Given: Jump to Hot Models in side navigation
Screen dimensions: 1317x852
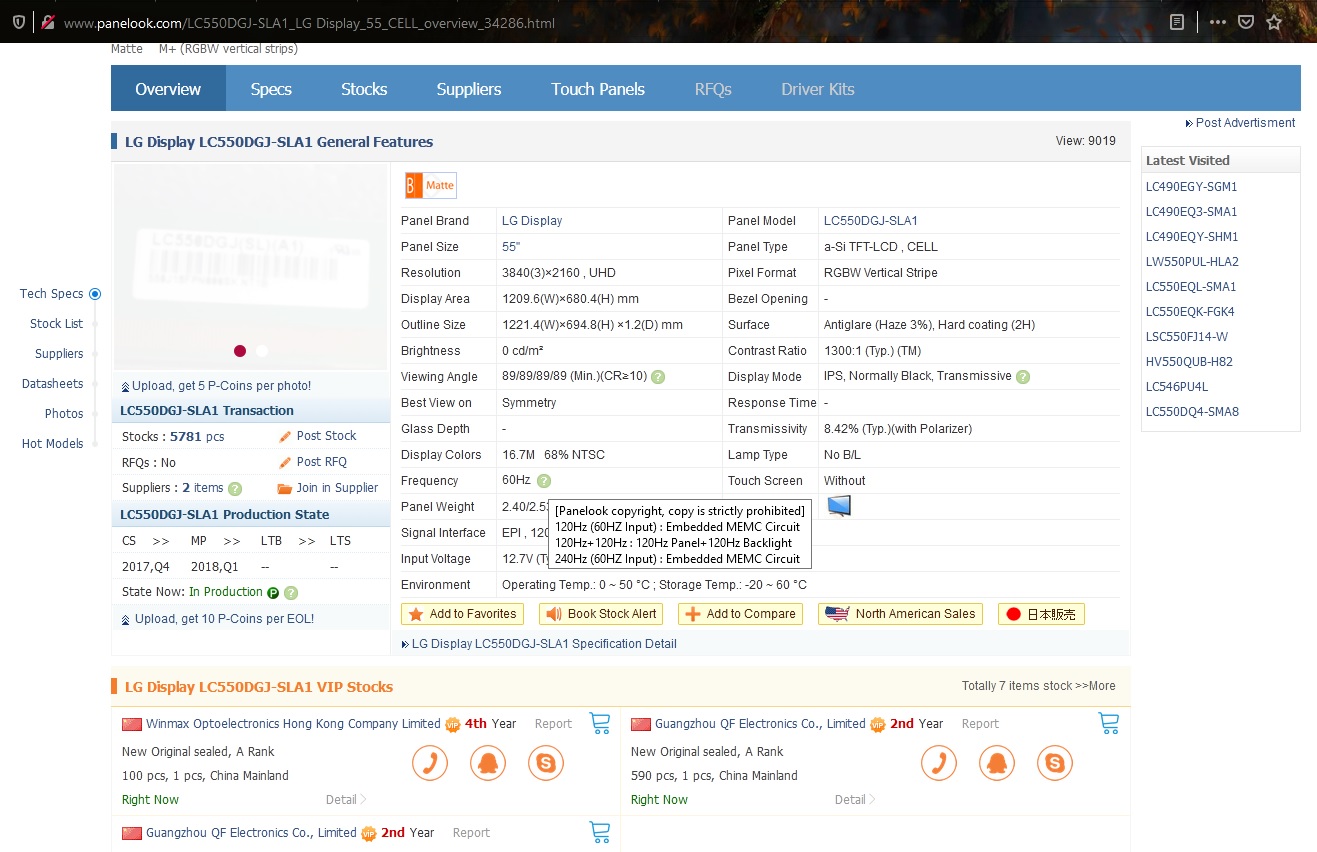Looking at the screenshot, I should tap(52, 444).
